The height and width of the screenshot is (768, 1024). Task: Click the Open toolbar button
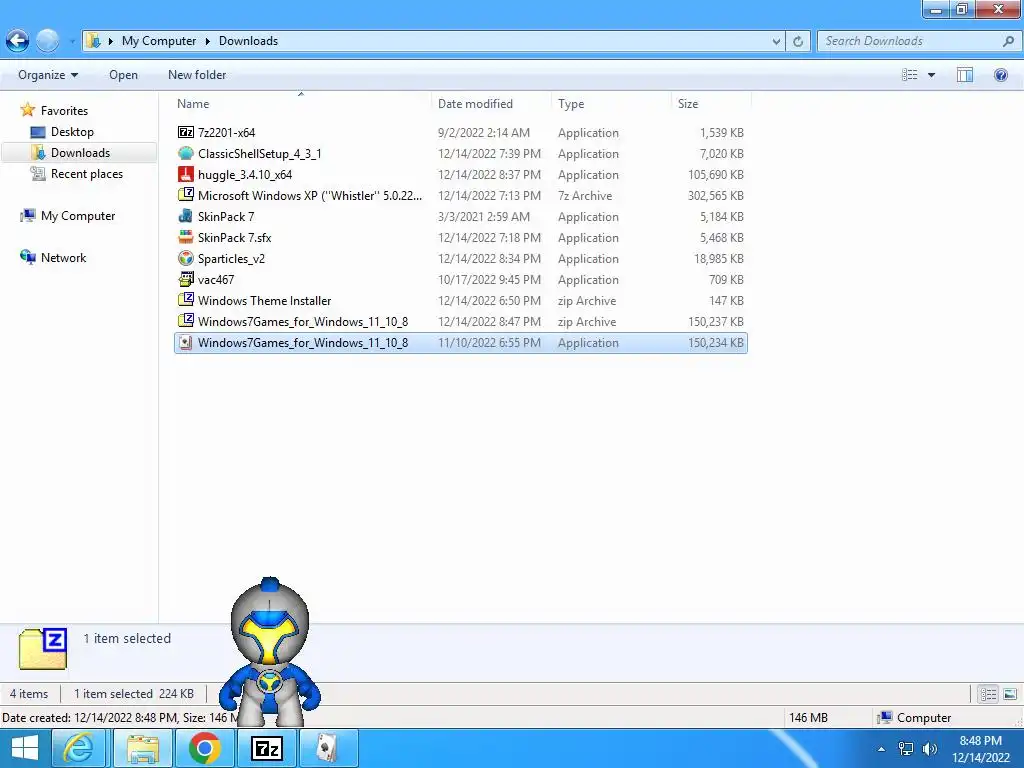click(x=123, y=74)
